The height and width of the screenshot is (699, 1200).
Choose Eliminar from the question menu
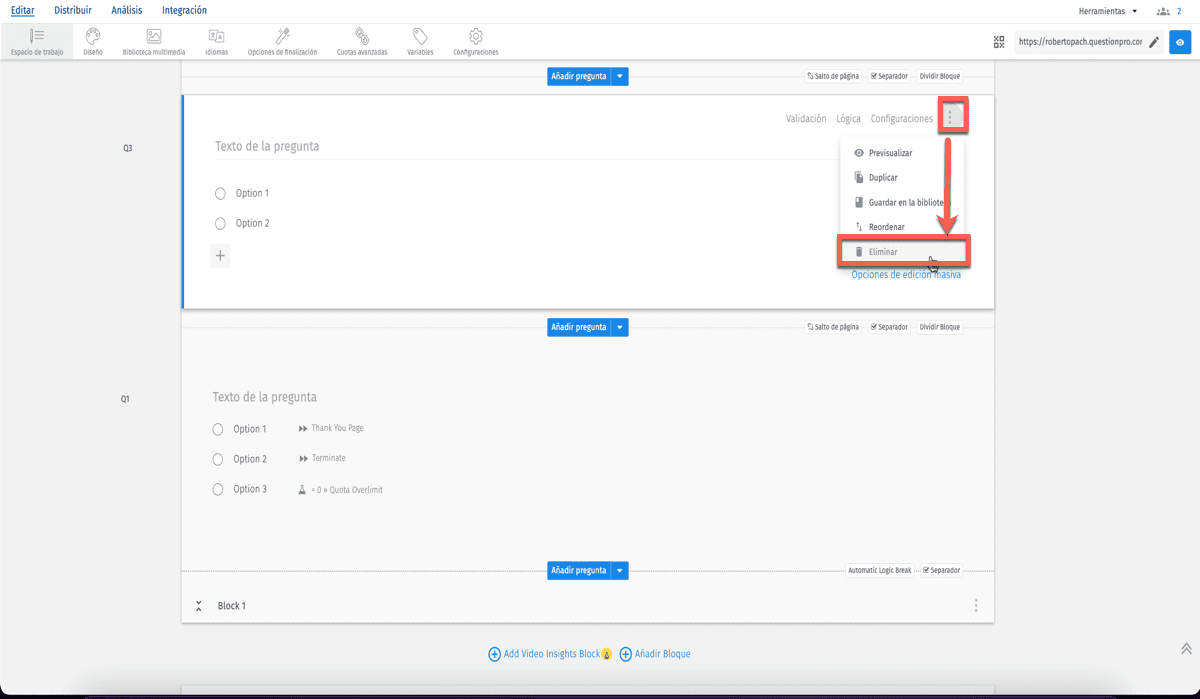[x=903, y=252]
